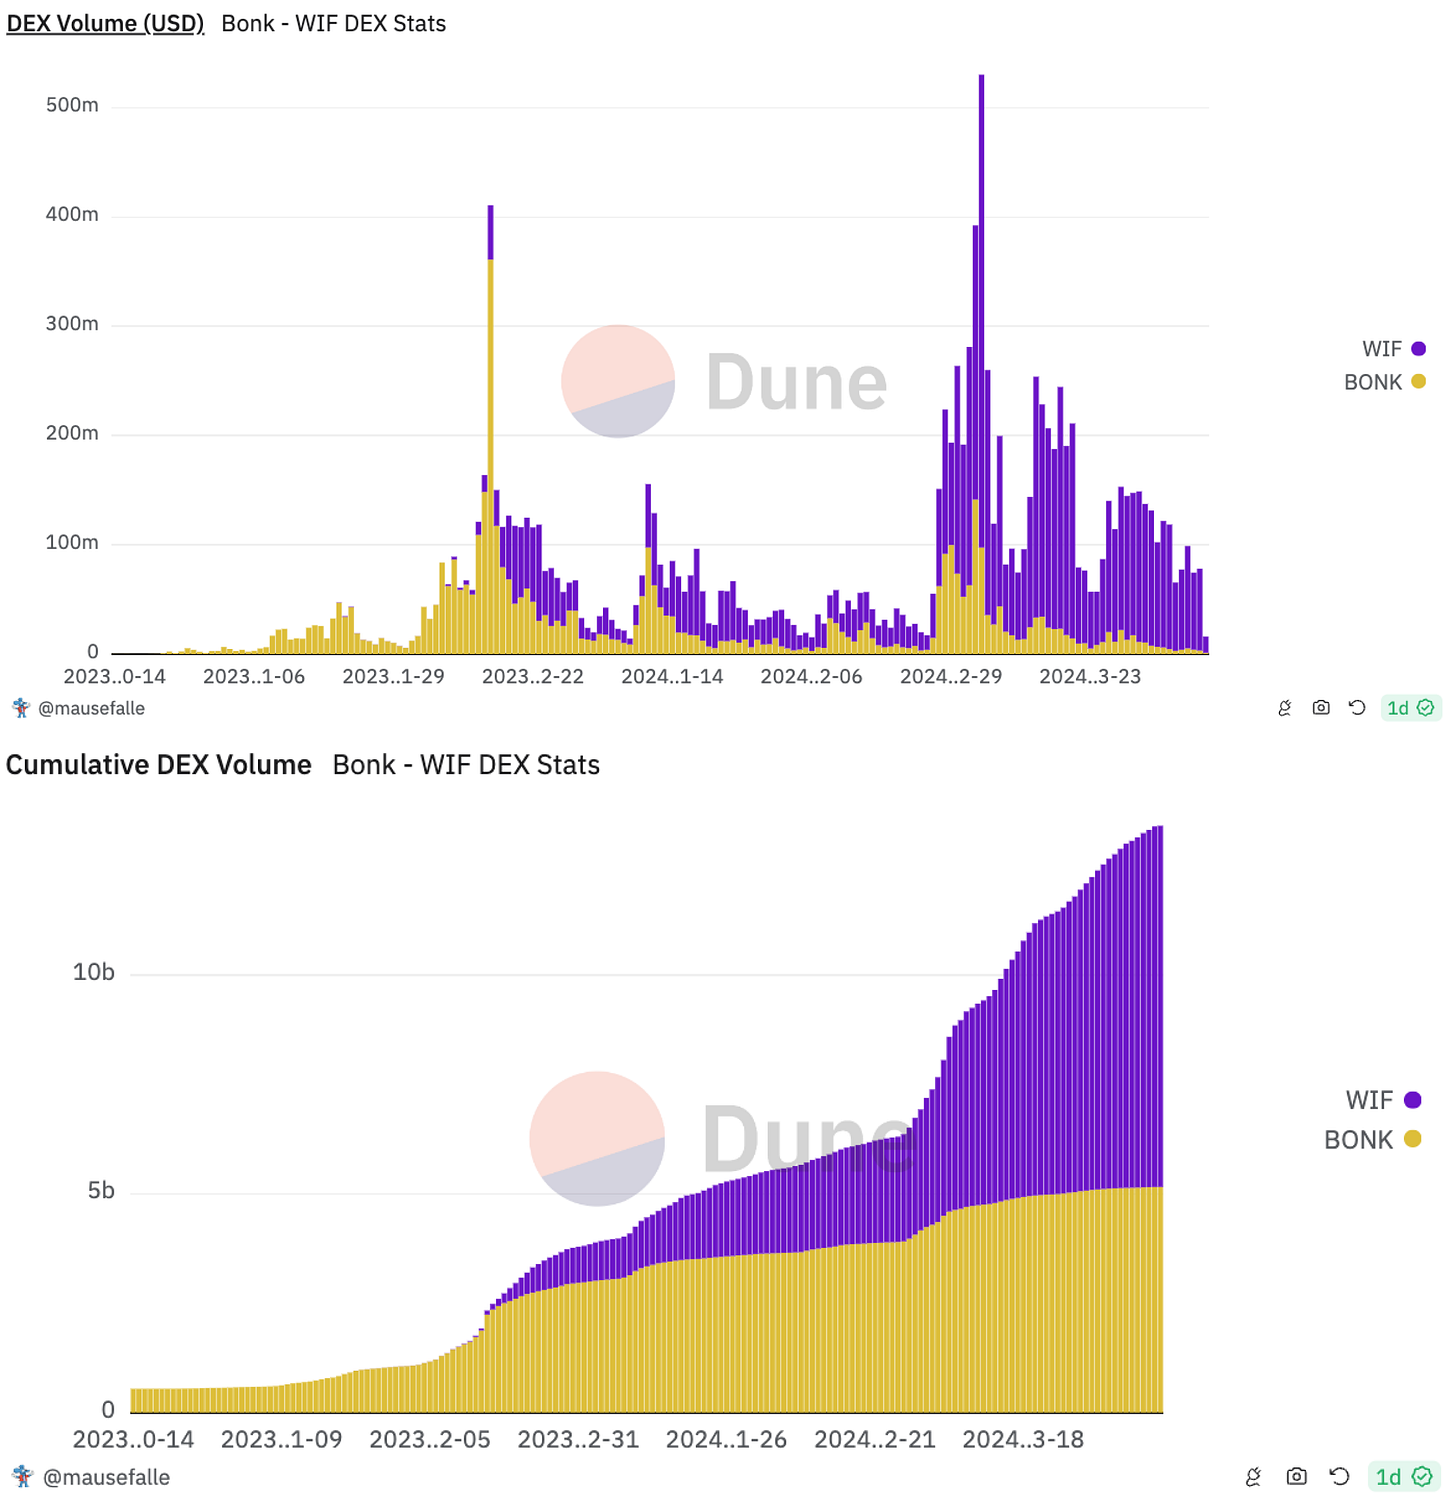Click the purple WIF swatch in the cumulative legend
The height and width of the screenshot is (1510, 1456).
coord(1413,1100)
